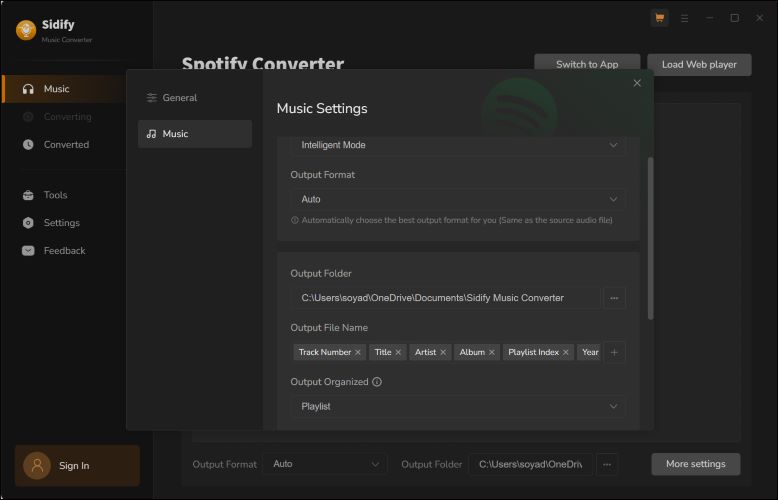Viewport: 778px width, 500px height.
Task: Click the user avatar icon beside Sign In
Action: (37, 466)
